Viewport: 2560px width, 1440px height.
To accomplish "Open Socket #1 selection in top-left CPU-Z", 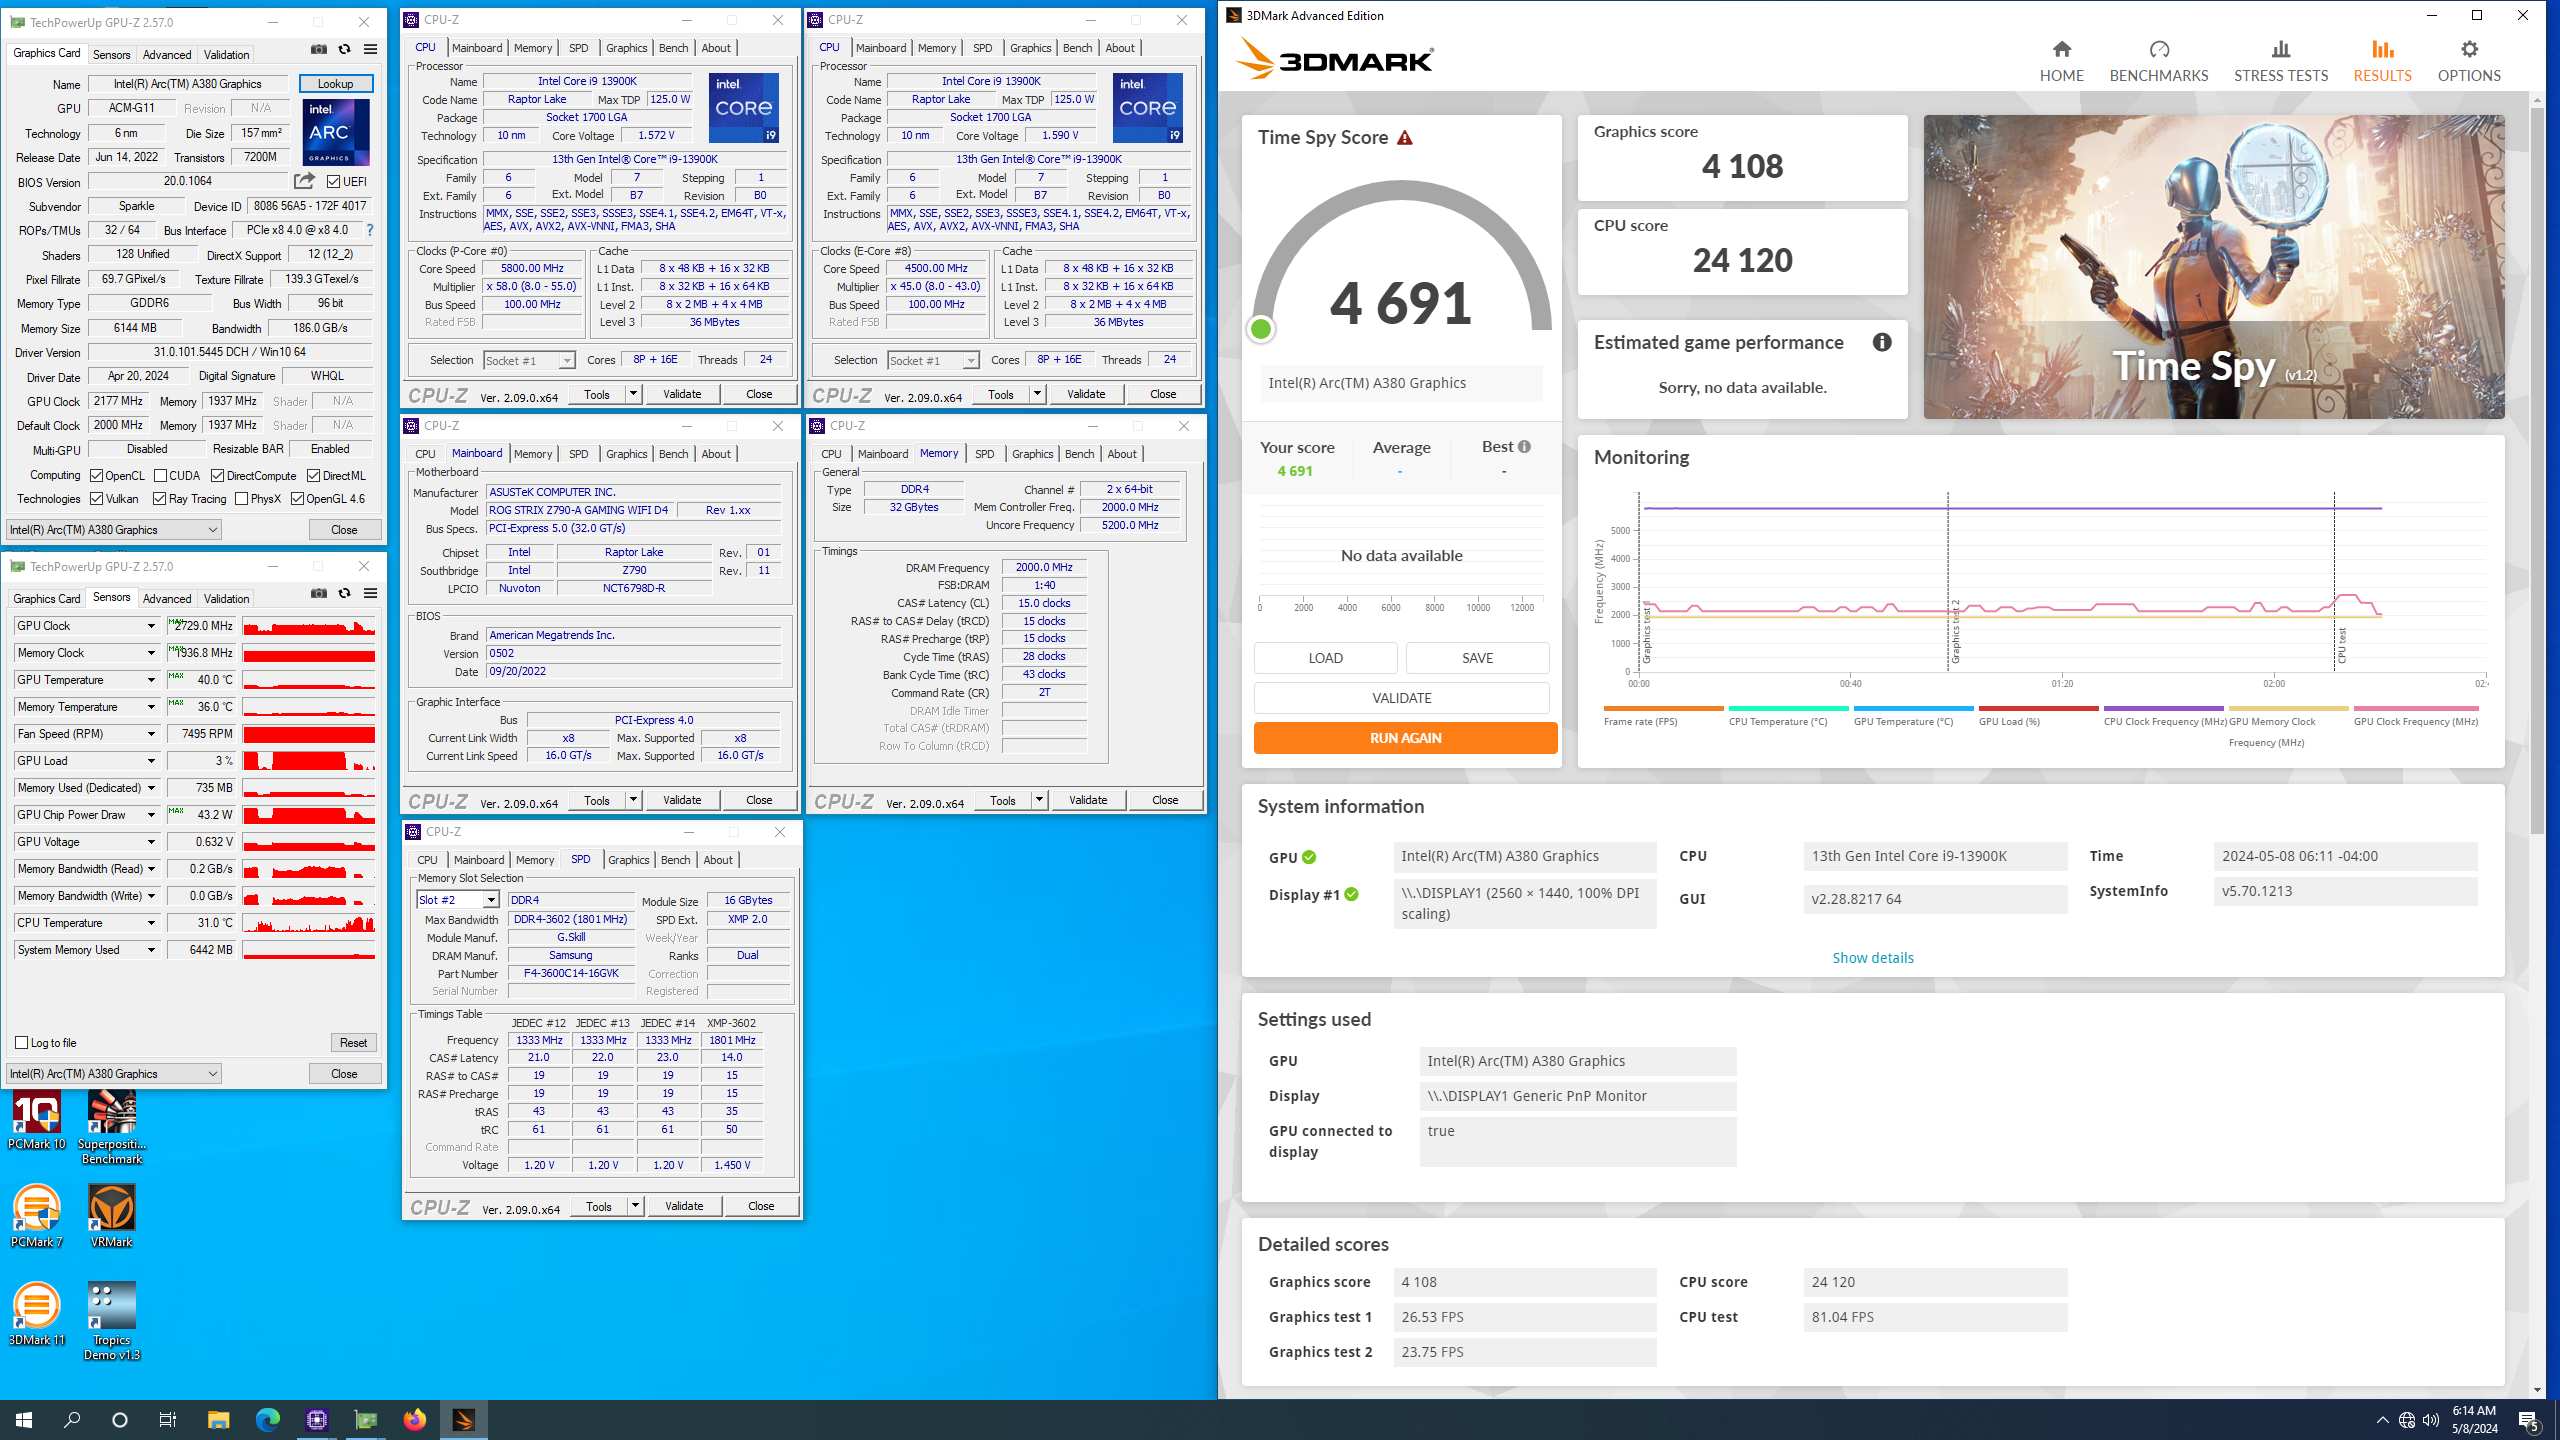I will tap(529, 360).
